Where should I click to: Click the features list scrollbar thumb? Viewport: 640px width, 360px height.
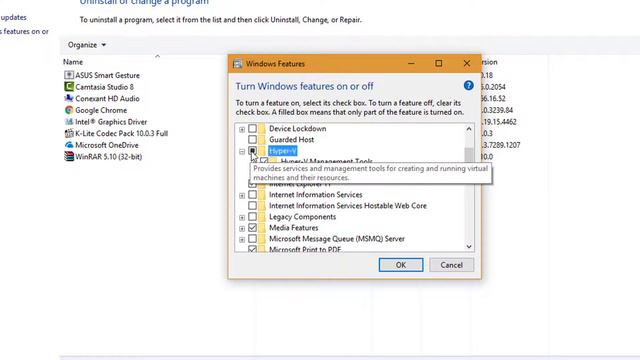(x=469, y=155)
